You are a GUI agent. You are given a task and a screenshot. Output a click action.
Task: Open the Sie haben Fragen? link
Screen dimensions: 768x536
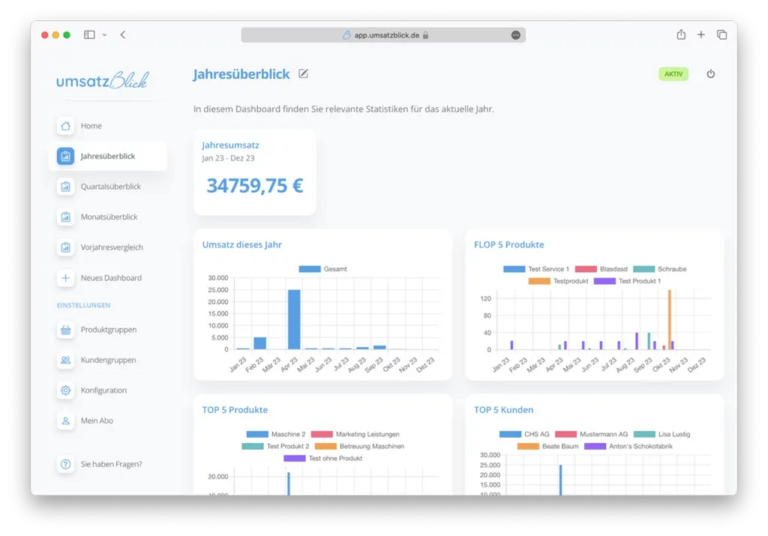coord(111,464)
